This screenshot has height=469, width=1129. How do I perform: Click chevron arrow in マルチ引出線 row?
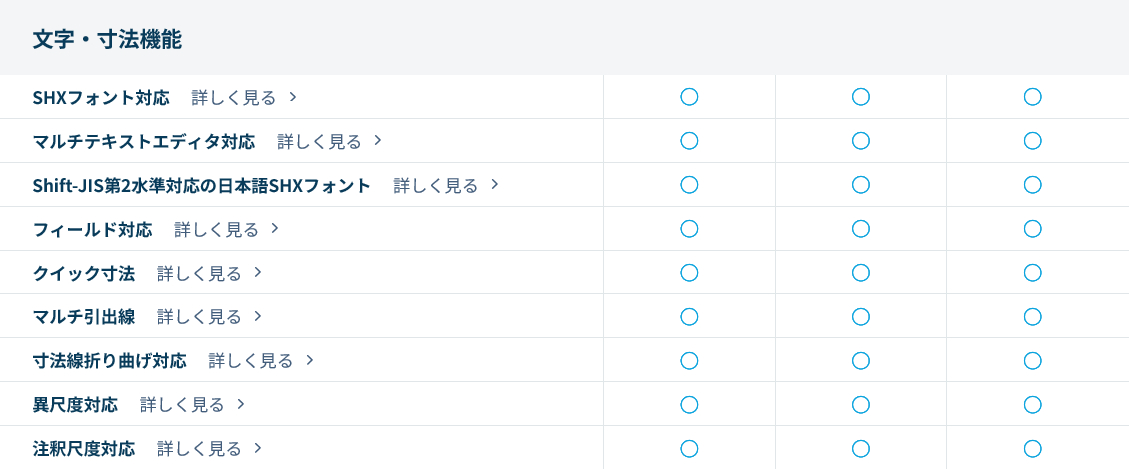[x=258, y=316]
